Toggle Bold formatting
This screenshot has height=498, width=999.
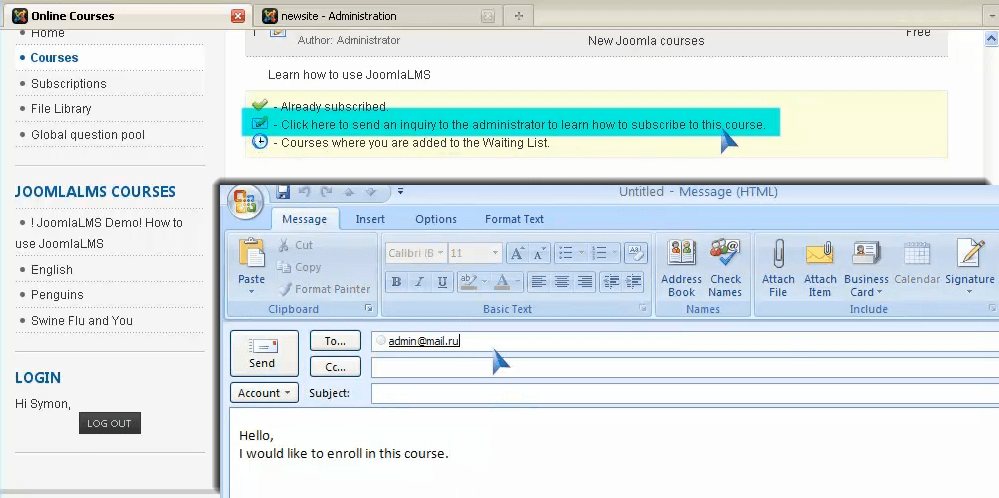tap(396, 281)
